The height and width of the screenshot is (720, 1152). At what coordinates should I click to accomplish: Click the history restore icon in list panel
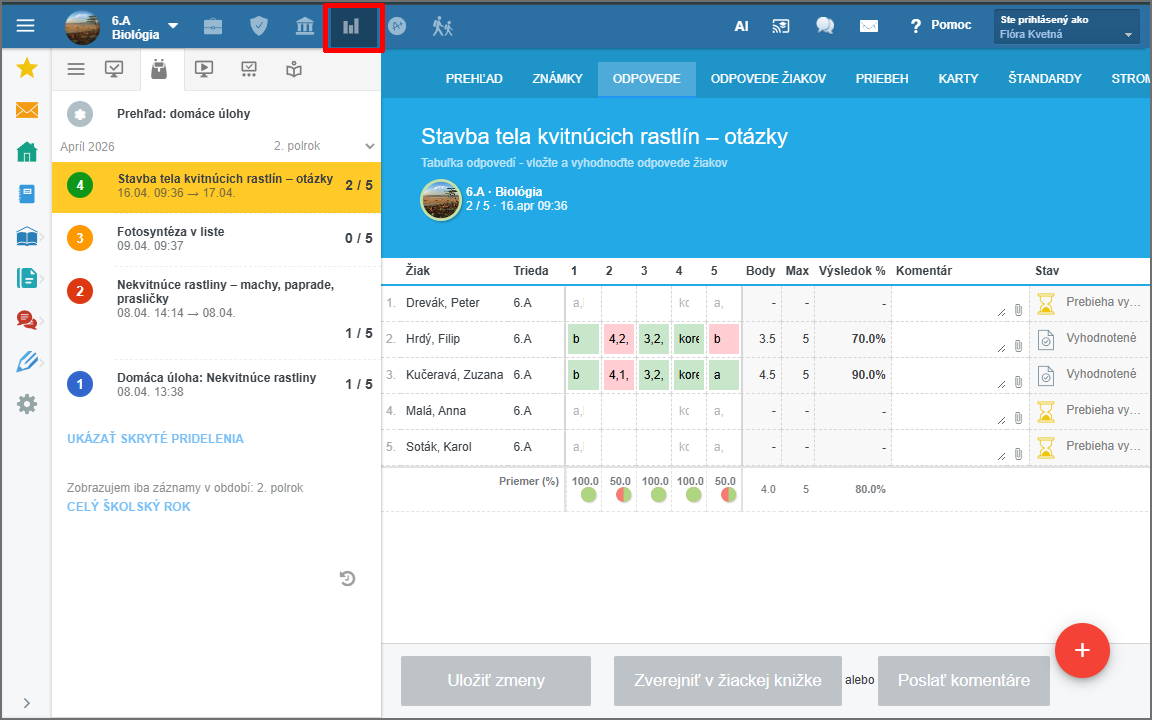tap(347, 578)
